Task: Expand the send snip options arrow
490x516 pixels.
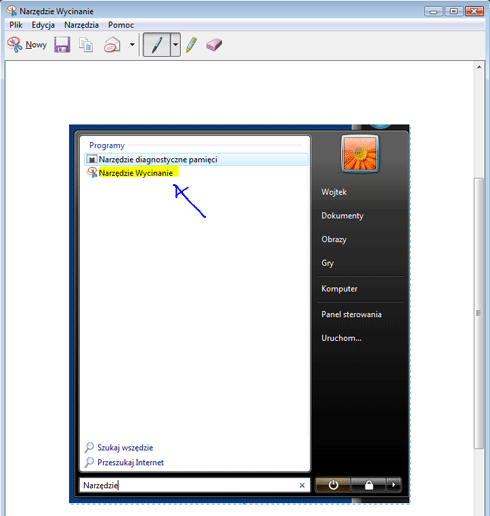Action: 132,44
